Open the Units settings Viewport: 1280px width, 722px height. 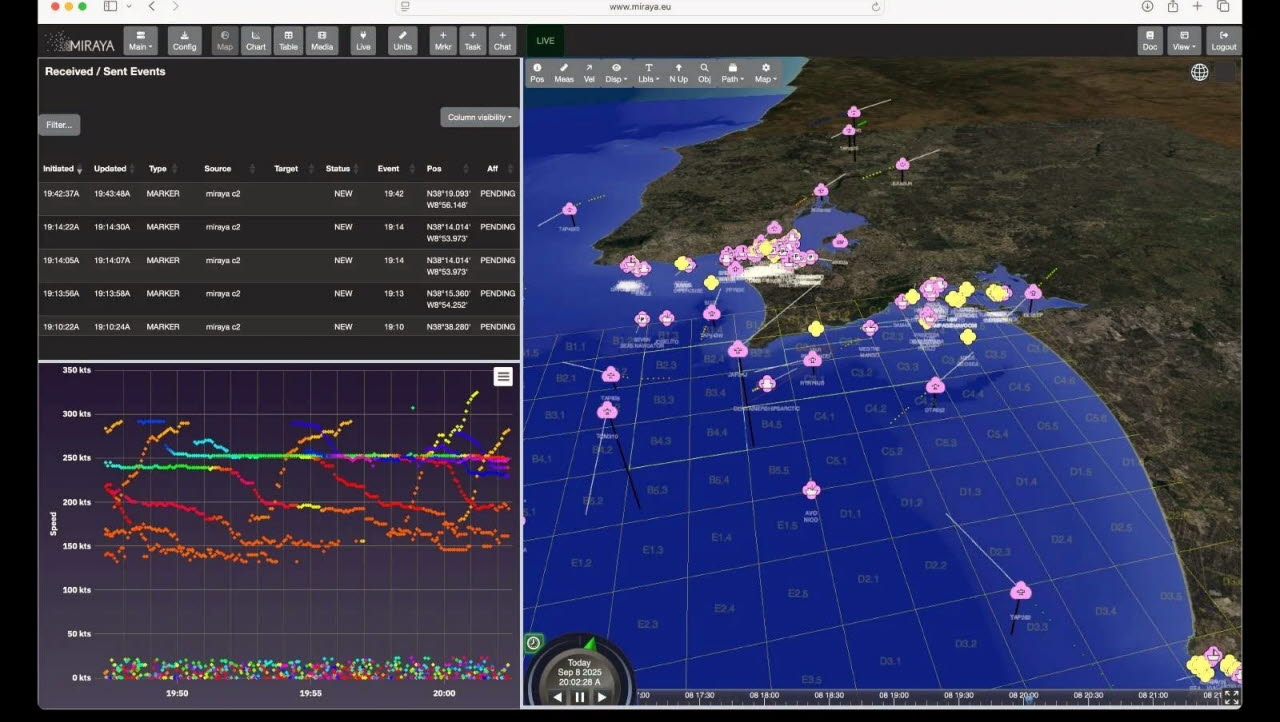[402, 41]
